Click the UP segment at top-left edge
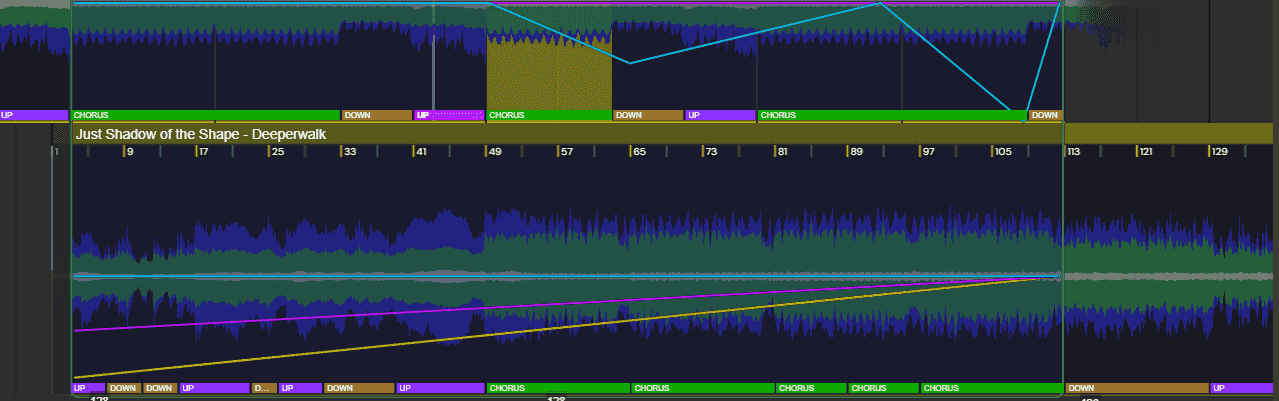The height and width of the screenshot is (401, 1279). (x=33, y=115)
